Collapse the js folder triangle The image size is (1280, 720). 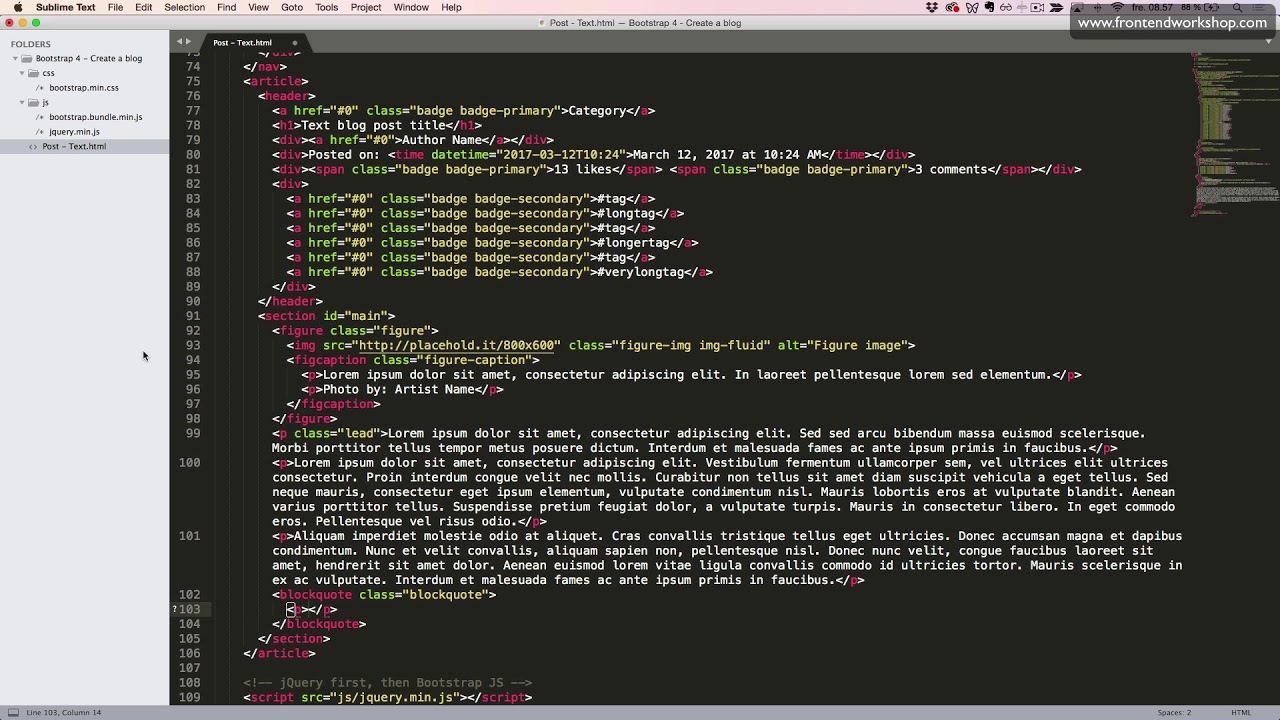click(22, 102)
